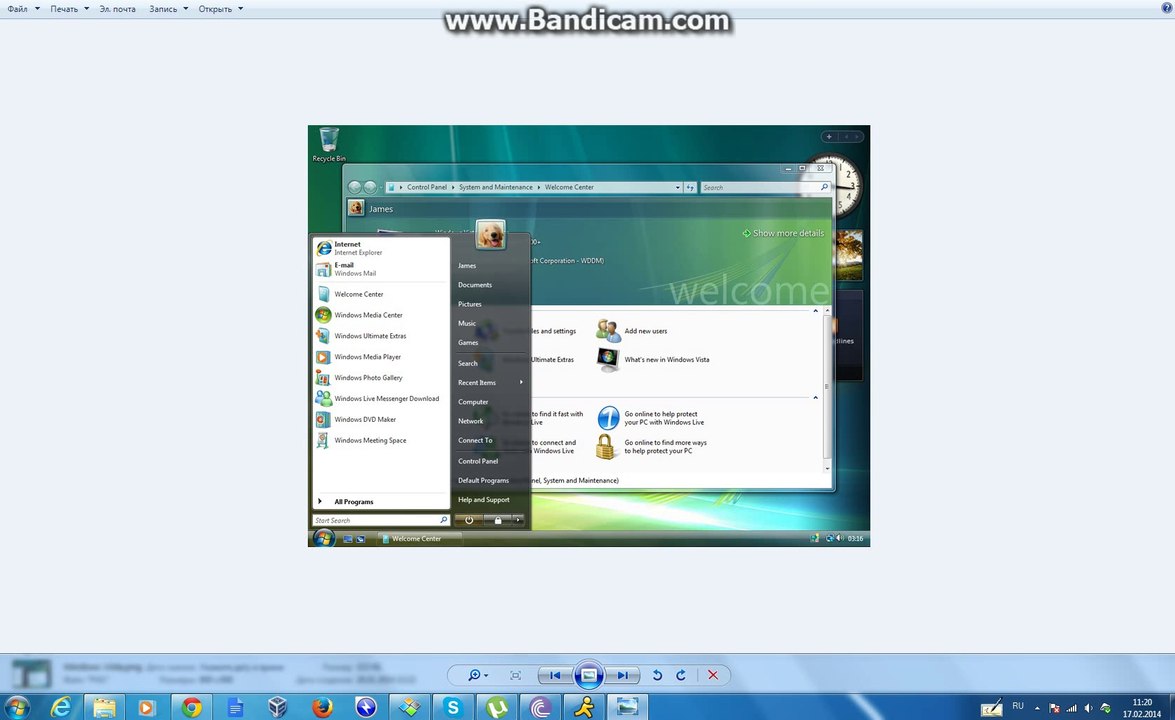Rotate the picture clockwise

tap(681, 675)
